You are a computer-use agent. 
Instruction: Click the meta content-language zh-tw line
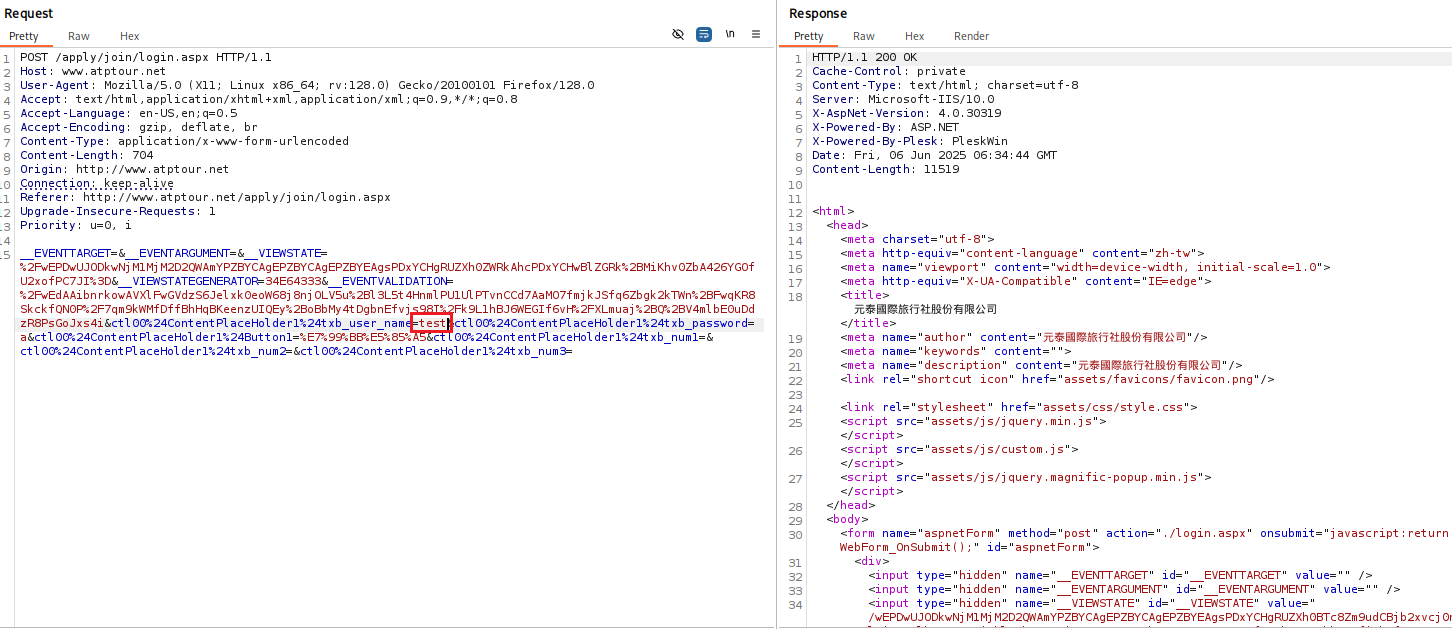coord(1022,253)
